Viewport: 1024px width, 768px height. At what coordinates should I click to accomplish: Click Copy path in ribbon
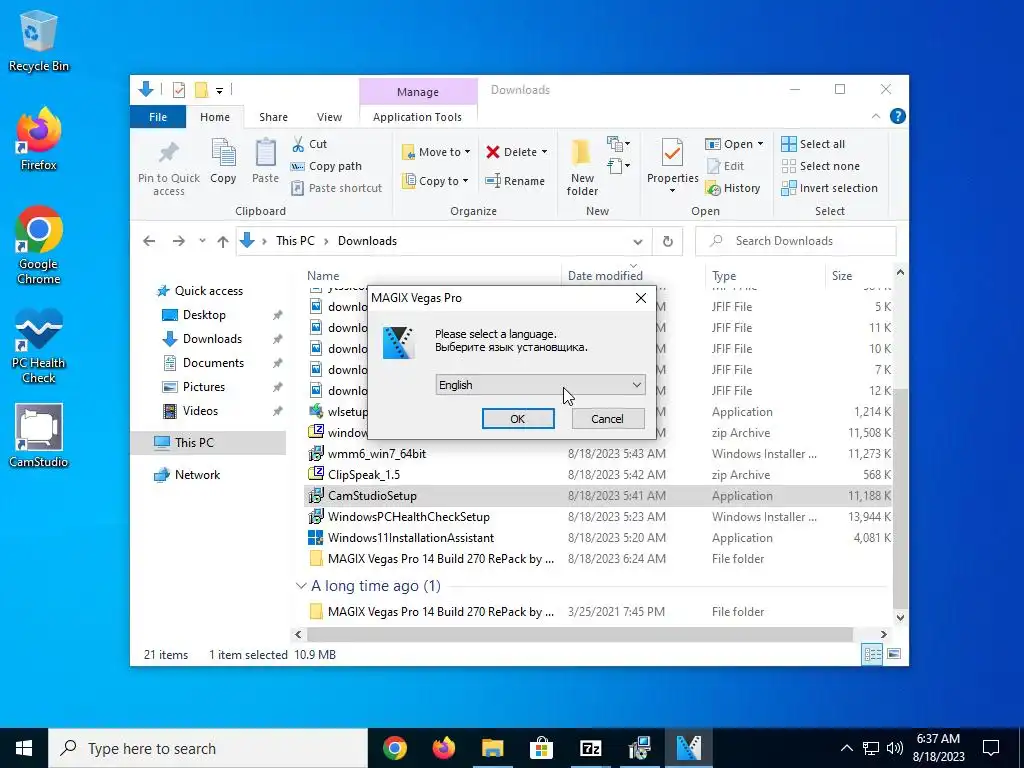click(x=326, y=166)
